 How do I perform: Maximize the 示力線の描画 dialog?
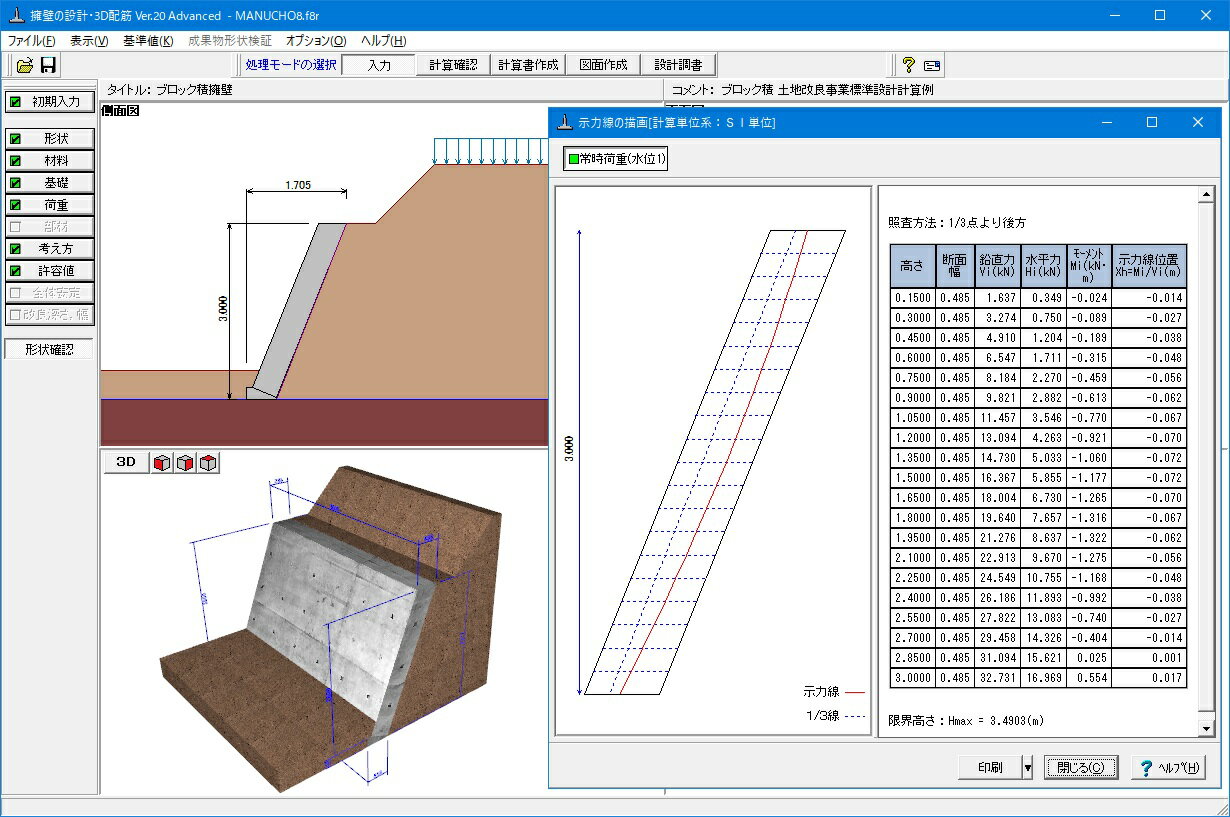[x=1152, y=122]
